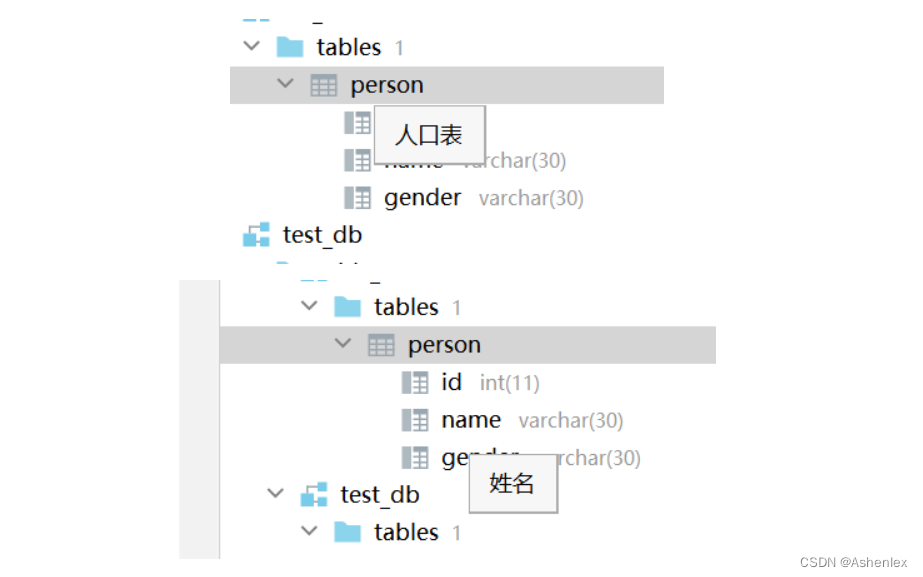Collapse the lower test_db node
923x577 pixels.
coord(275,493)
